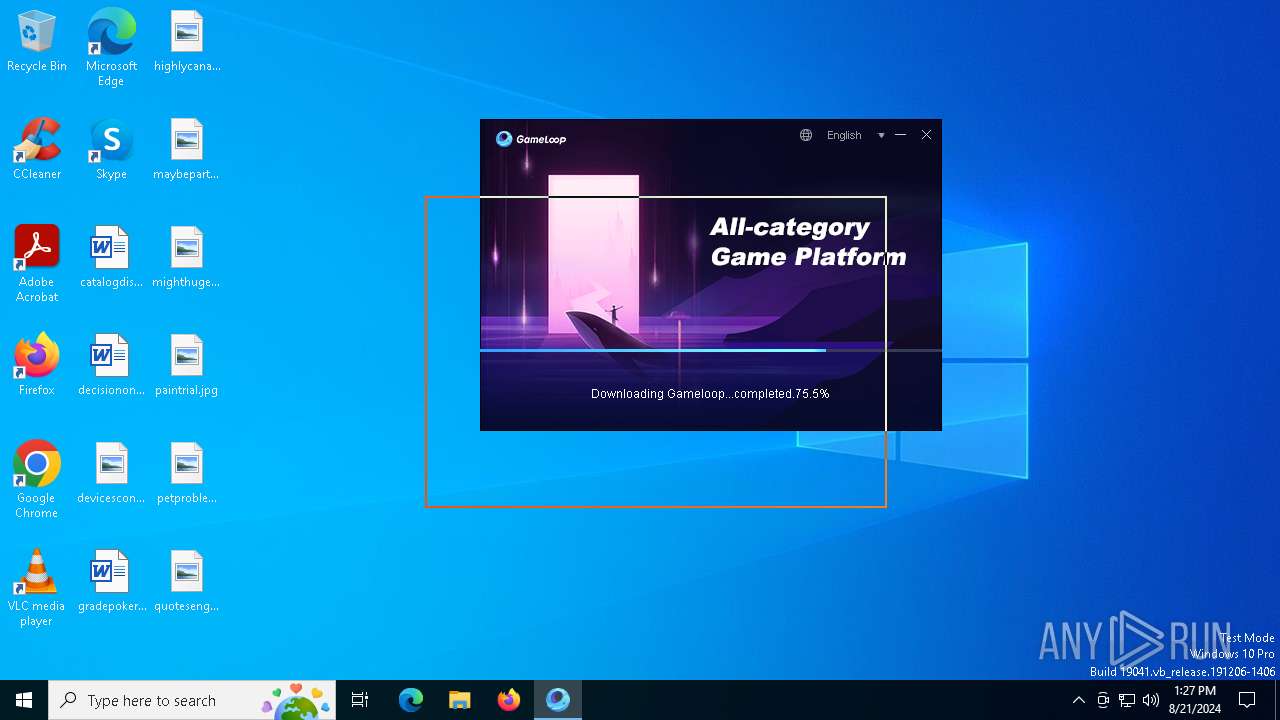Click the GameLoop taskbar button
1280x720 pixels.
[x=558, y=700]
